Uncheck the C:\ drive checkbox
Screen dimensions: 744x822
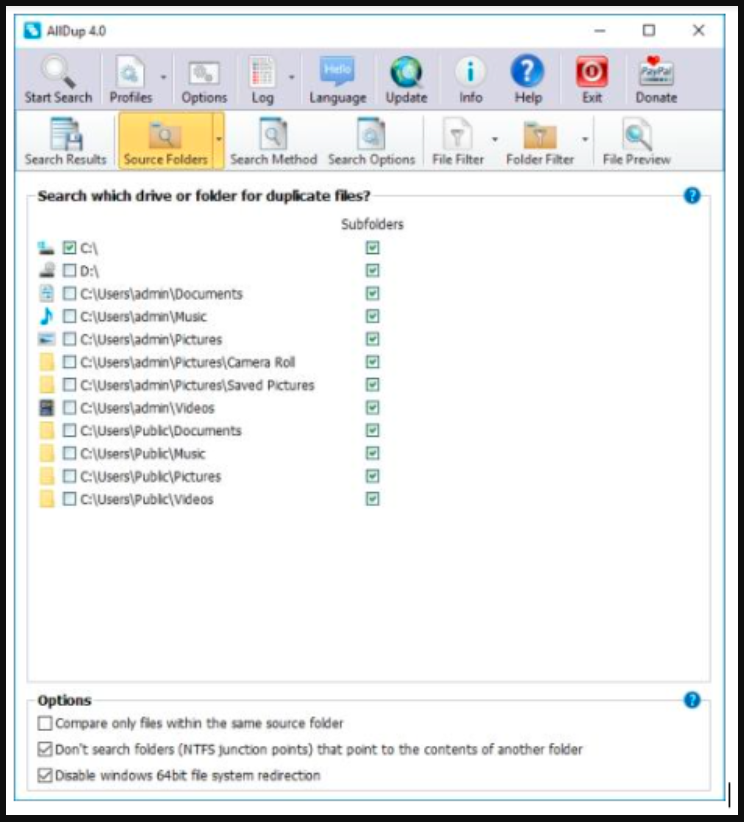pos(69,247)
